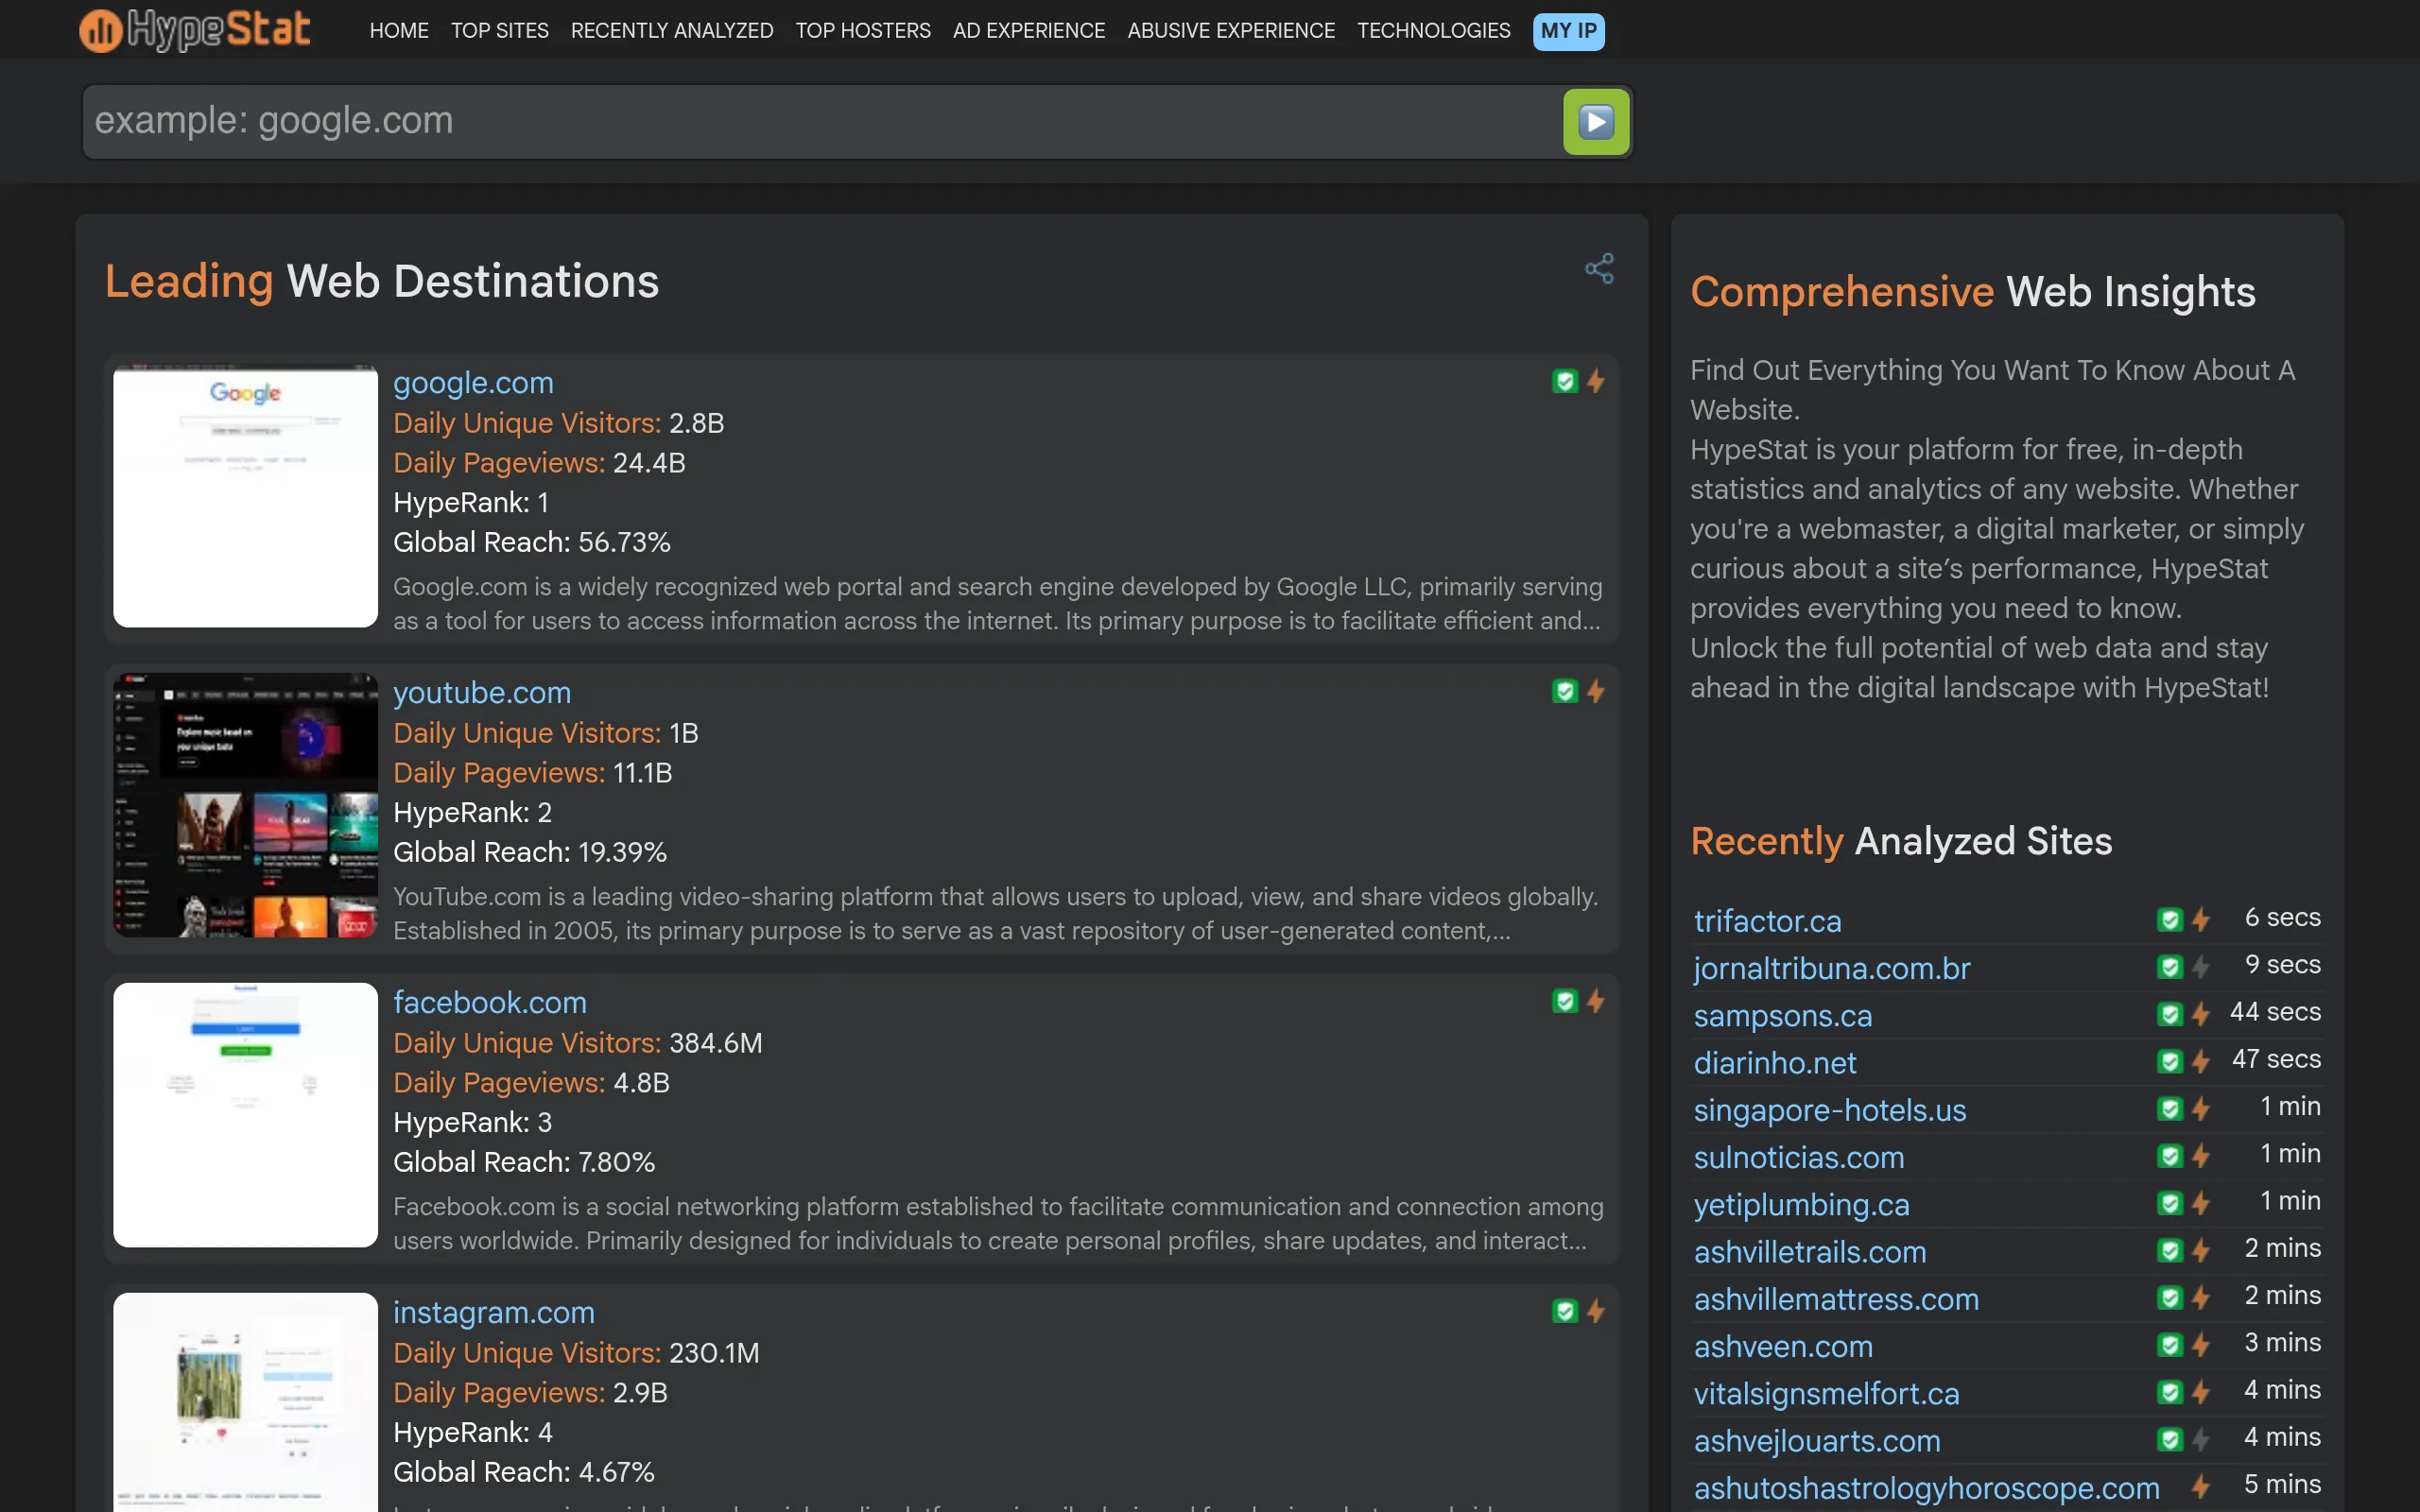Screen dimensions: 2420x1512
Task: Click the shield icon in sampsons.ca row
Action: pos(2169,1014)
